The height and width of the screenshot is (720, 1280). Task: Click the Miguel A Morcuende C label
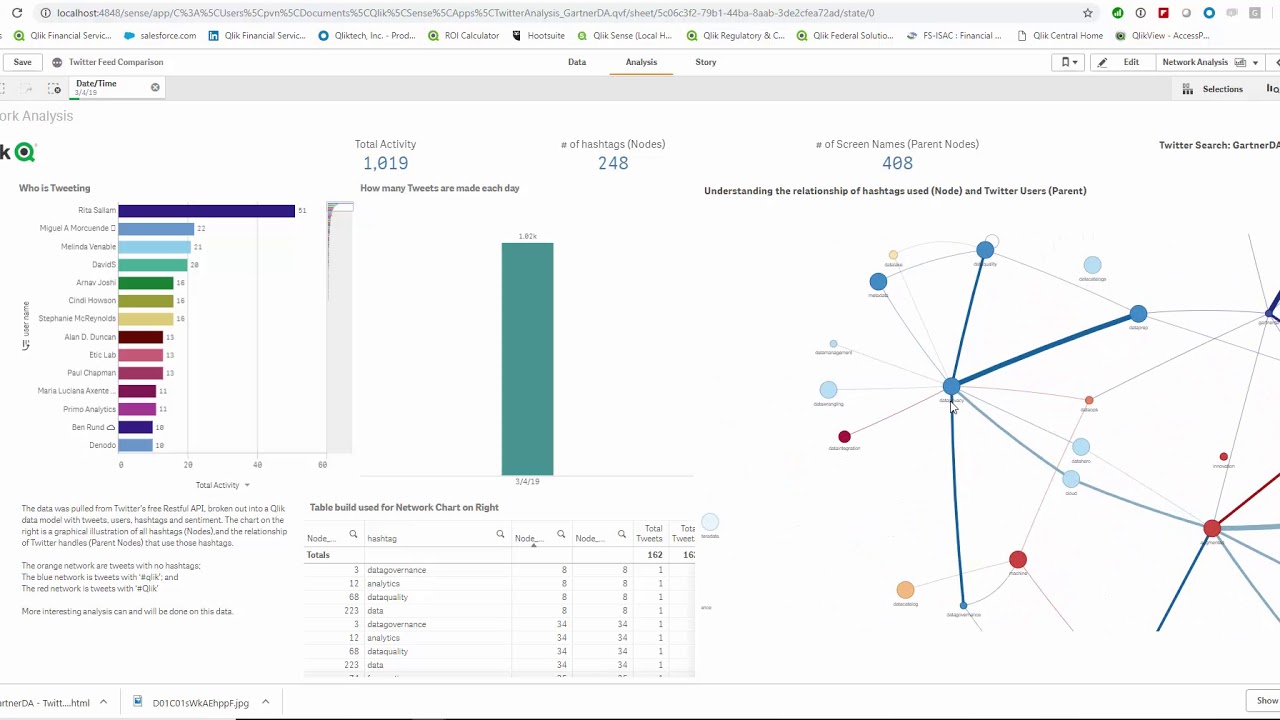pyautogui.click(x=77, y=229)
